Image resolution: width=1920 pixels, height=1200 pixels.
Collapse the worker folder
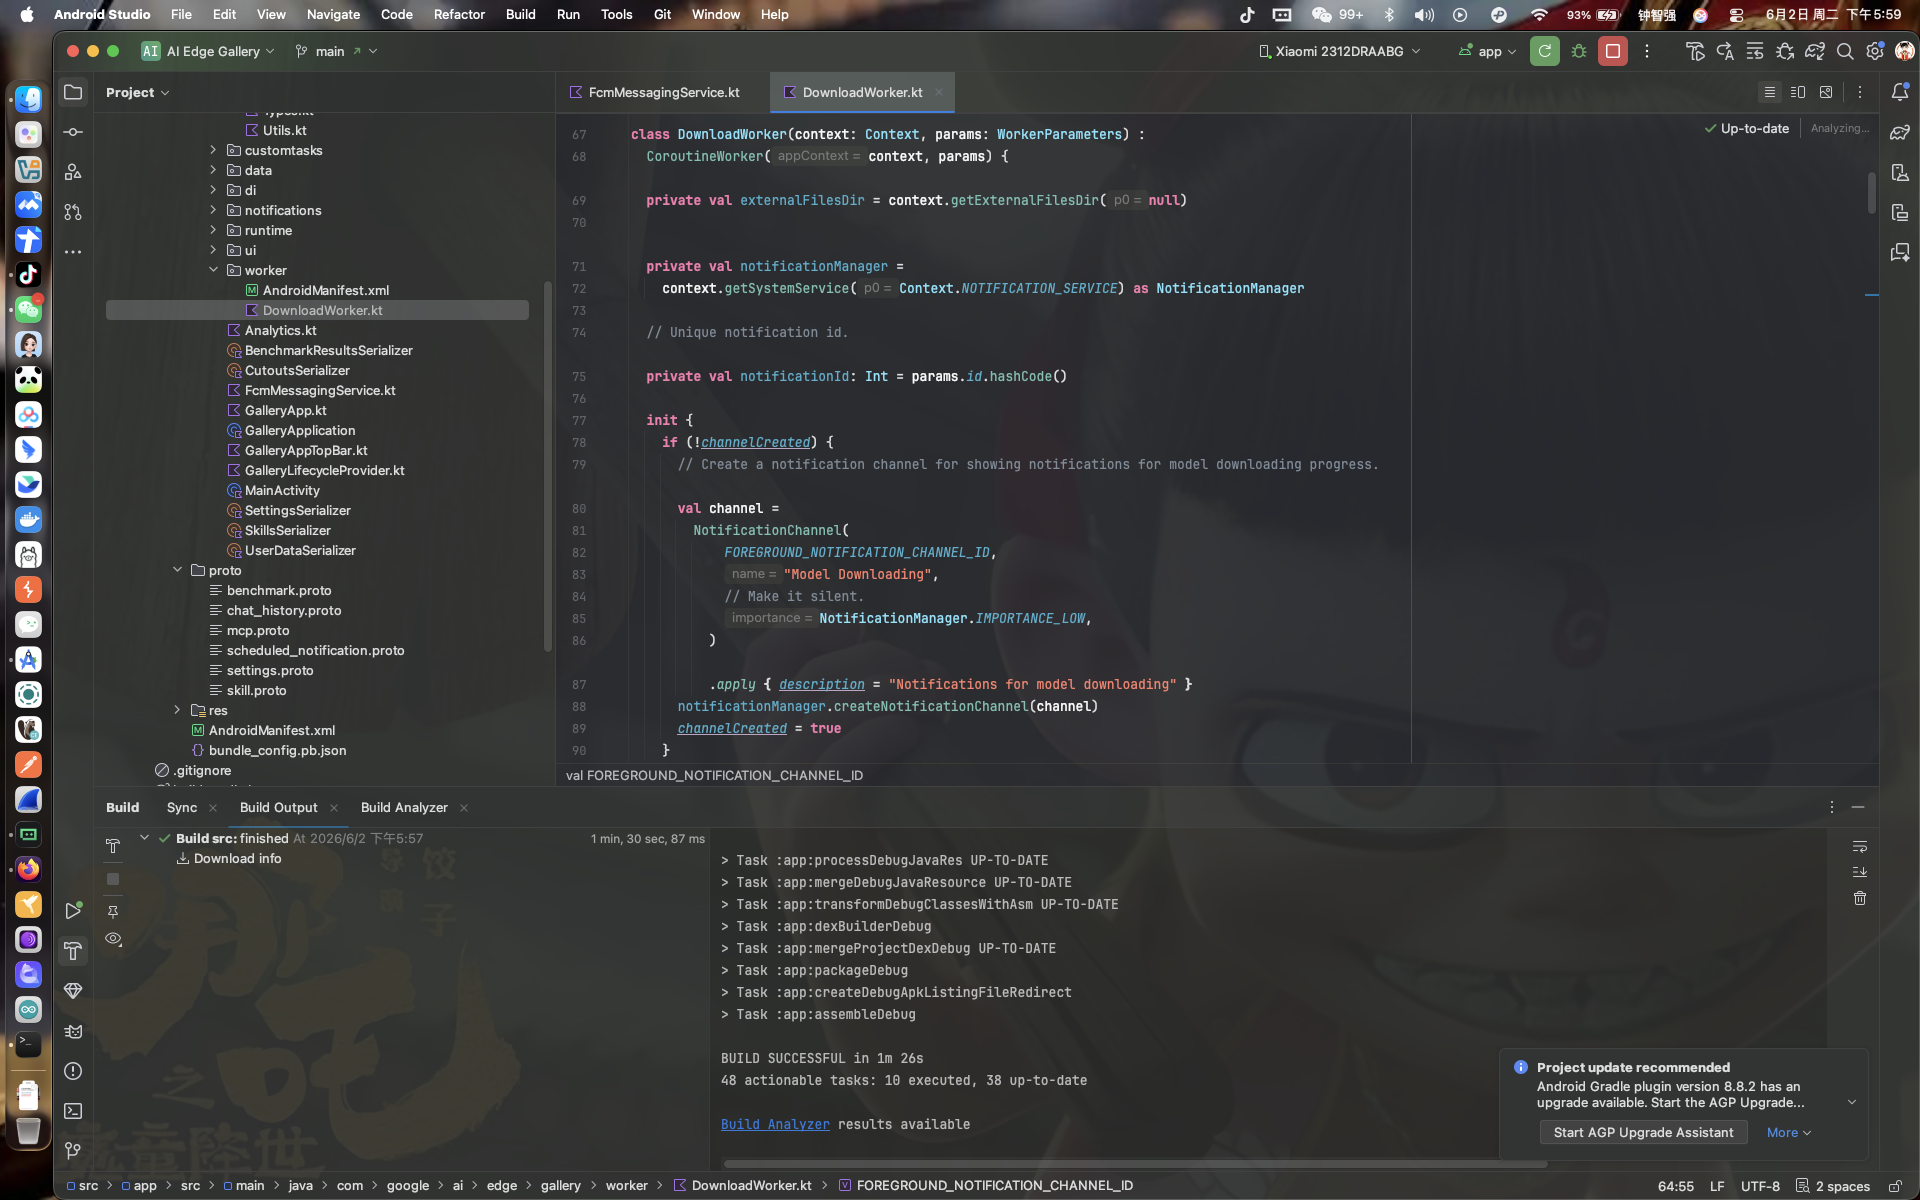[x=213, y=270]
